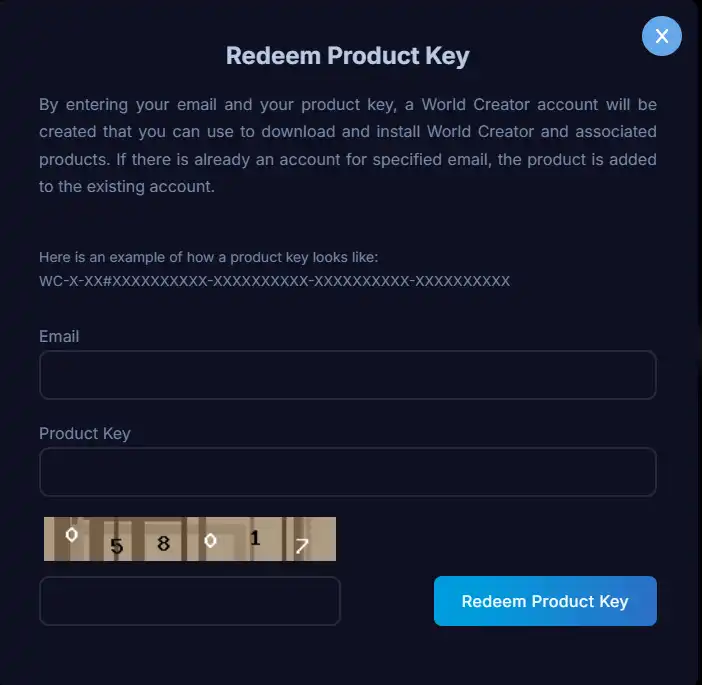Click the first white 0 in the captcha
This screenshot has width=702, height=685.
click(x=71, y=534)
